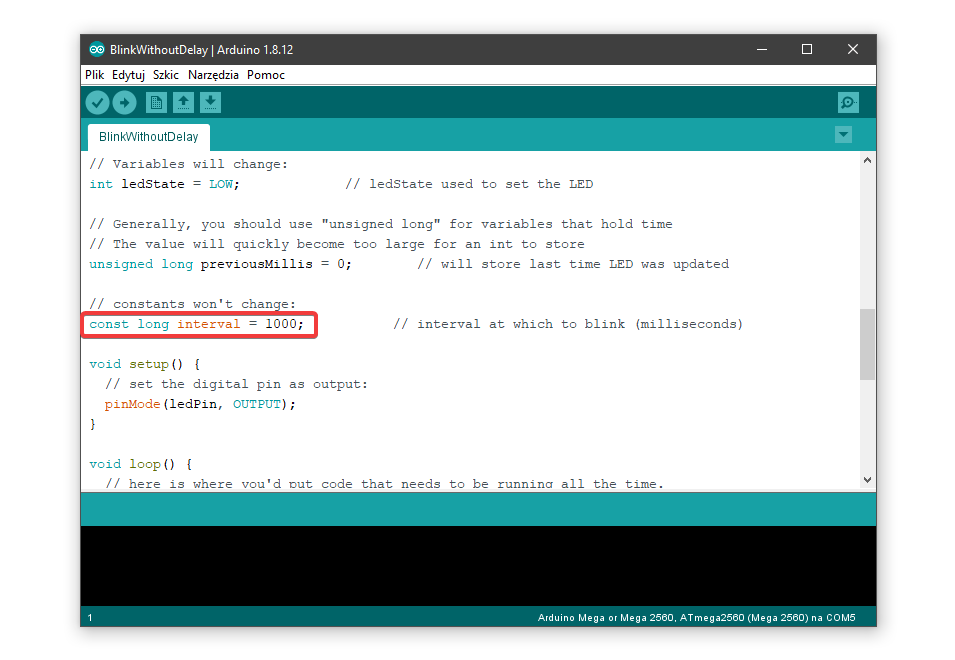
Task: Click the Upload arrow icon
Action: pos(125,103)
